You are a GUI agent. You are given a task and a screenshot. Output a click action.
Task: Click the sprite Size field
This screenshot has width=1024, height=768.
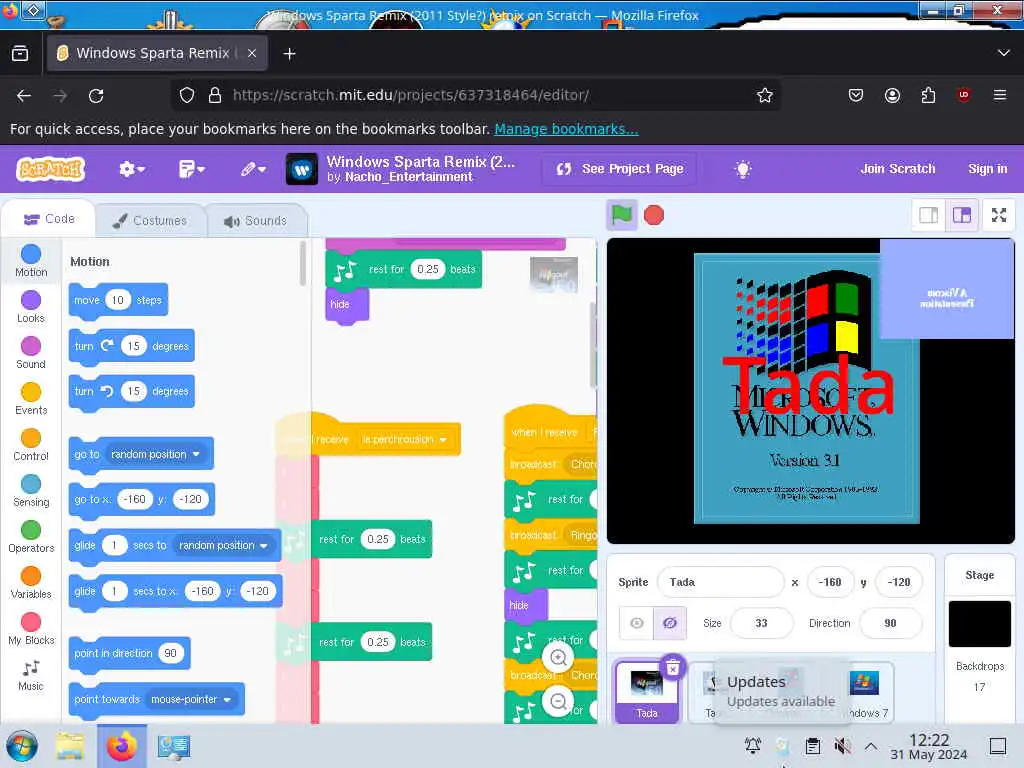[x=761, y=623]
